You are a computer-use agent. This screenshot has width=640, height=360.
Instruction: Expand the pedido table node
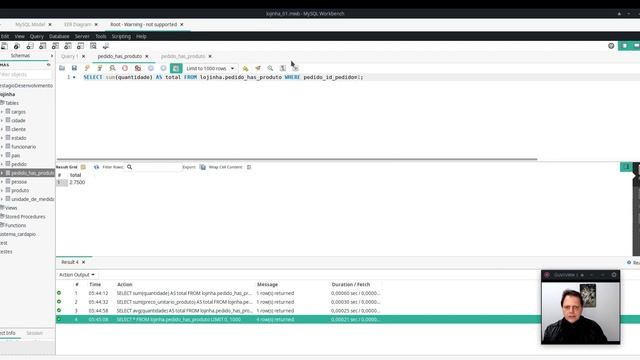(x=2, y=164)
